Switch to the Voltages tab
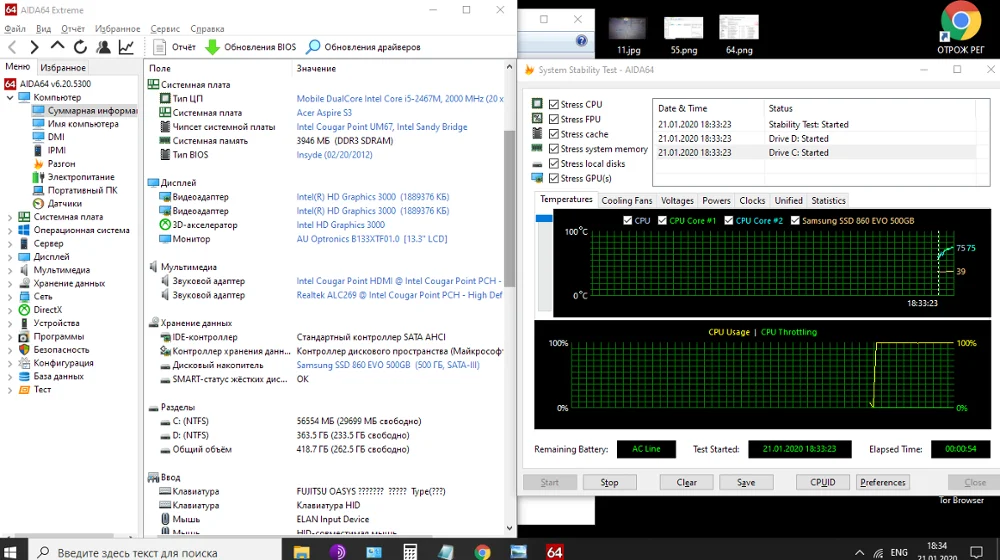 click(x=677, y=200)
